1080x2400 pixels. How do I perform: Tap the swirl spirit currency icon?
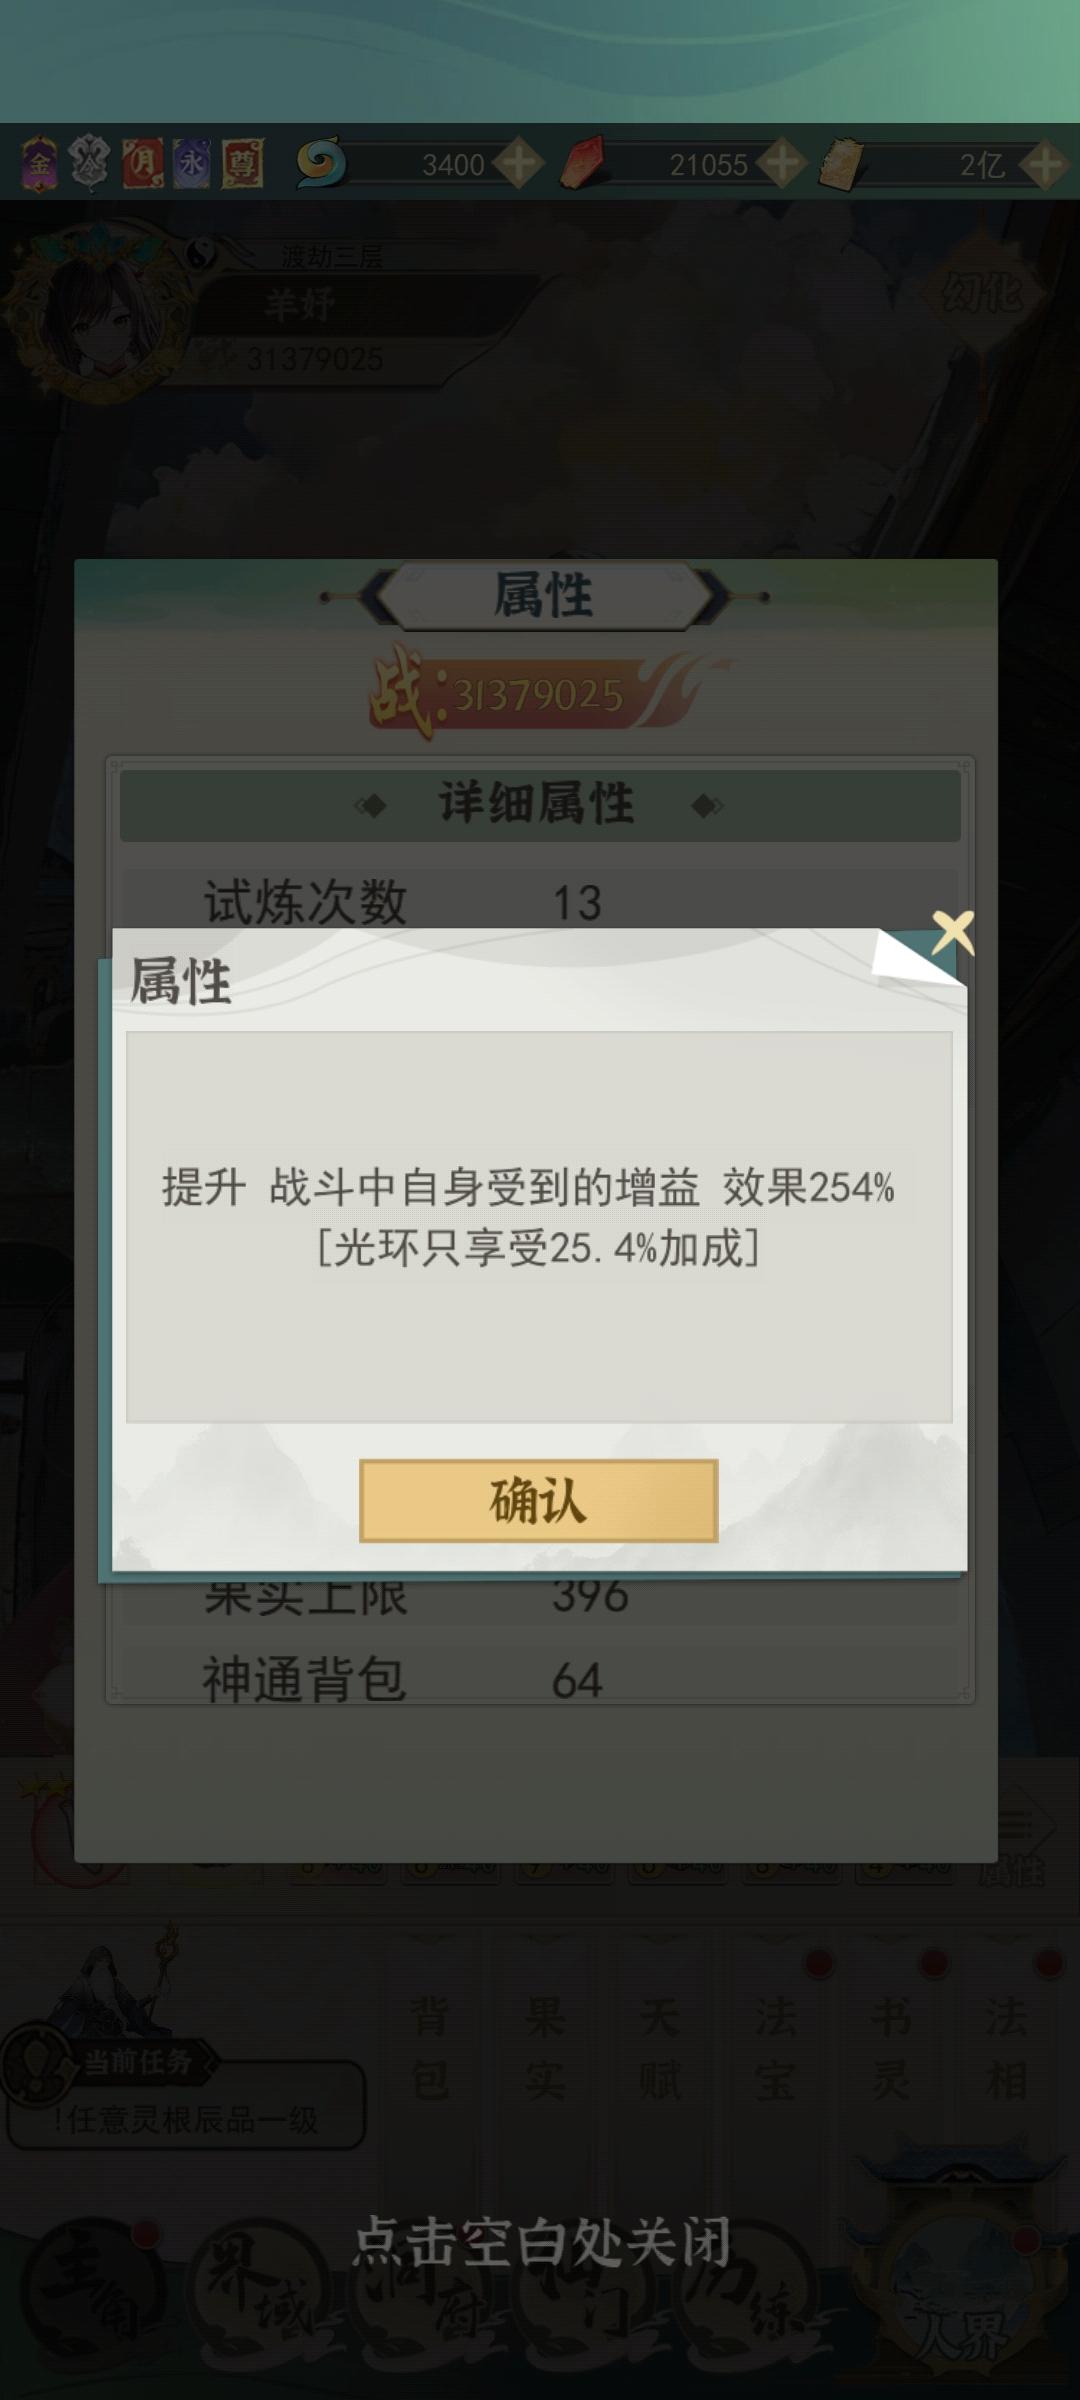(x=320, y=163)
